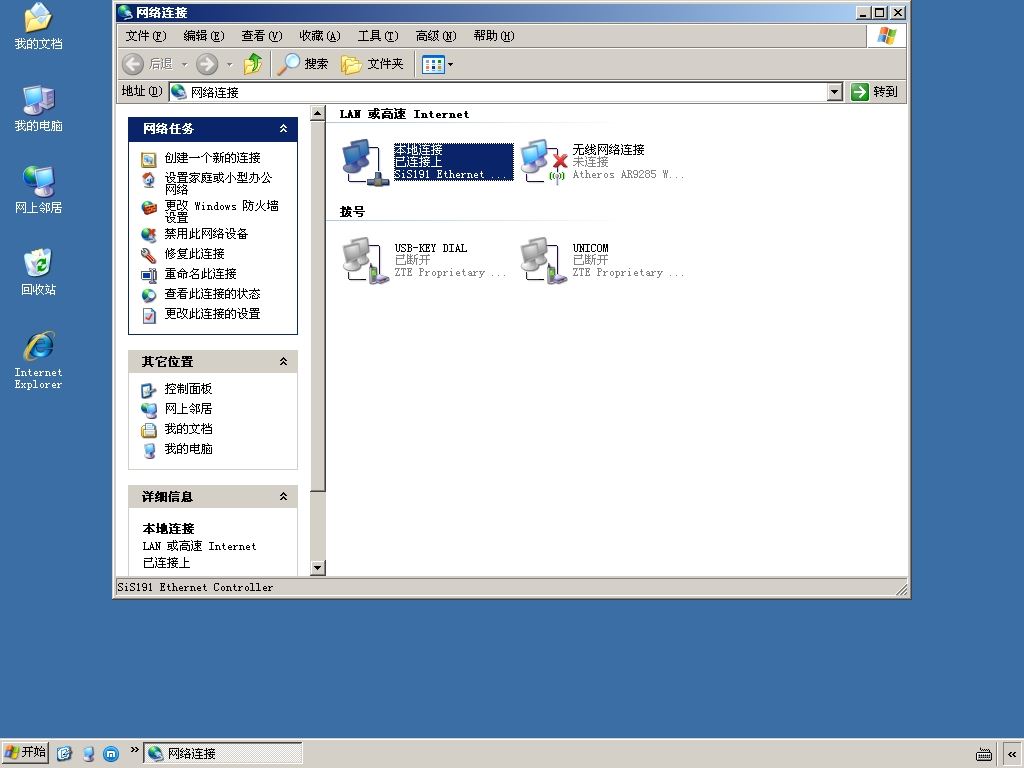Open 回收站 recycle bin desktop icon
1024x768 pixels.
pos(39,272)
